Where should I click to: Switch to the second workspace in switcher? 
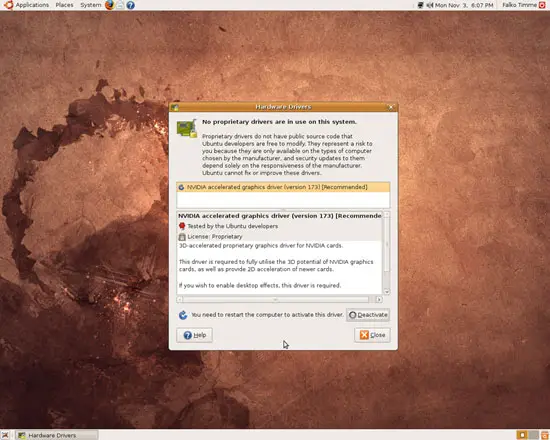[534, 435]
